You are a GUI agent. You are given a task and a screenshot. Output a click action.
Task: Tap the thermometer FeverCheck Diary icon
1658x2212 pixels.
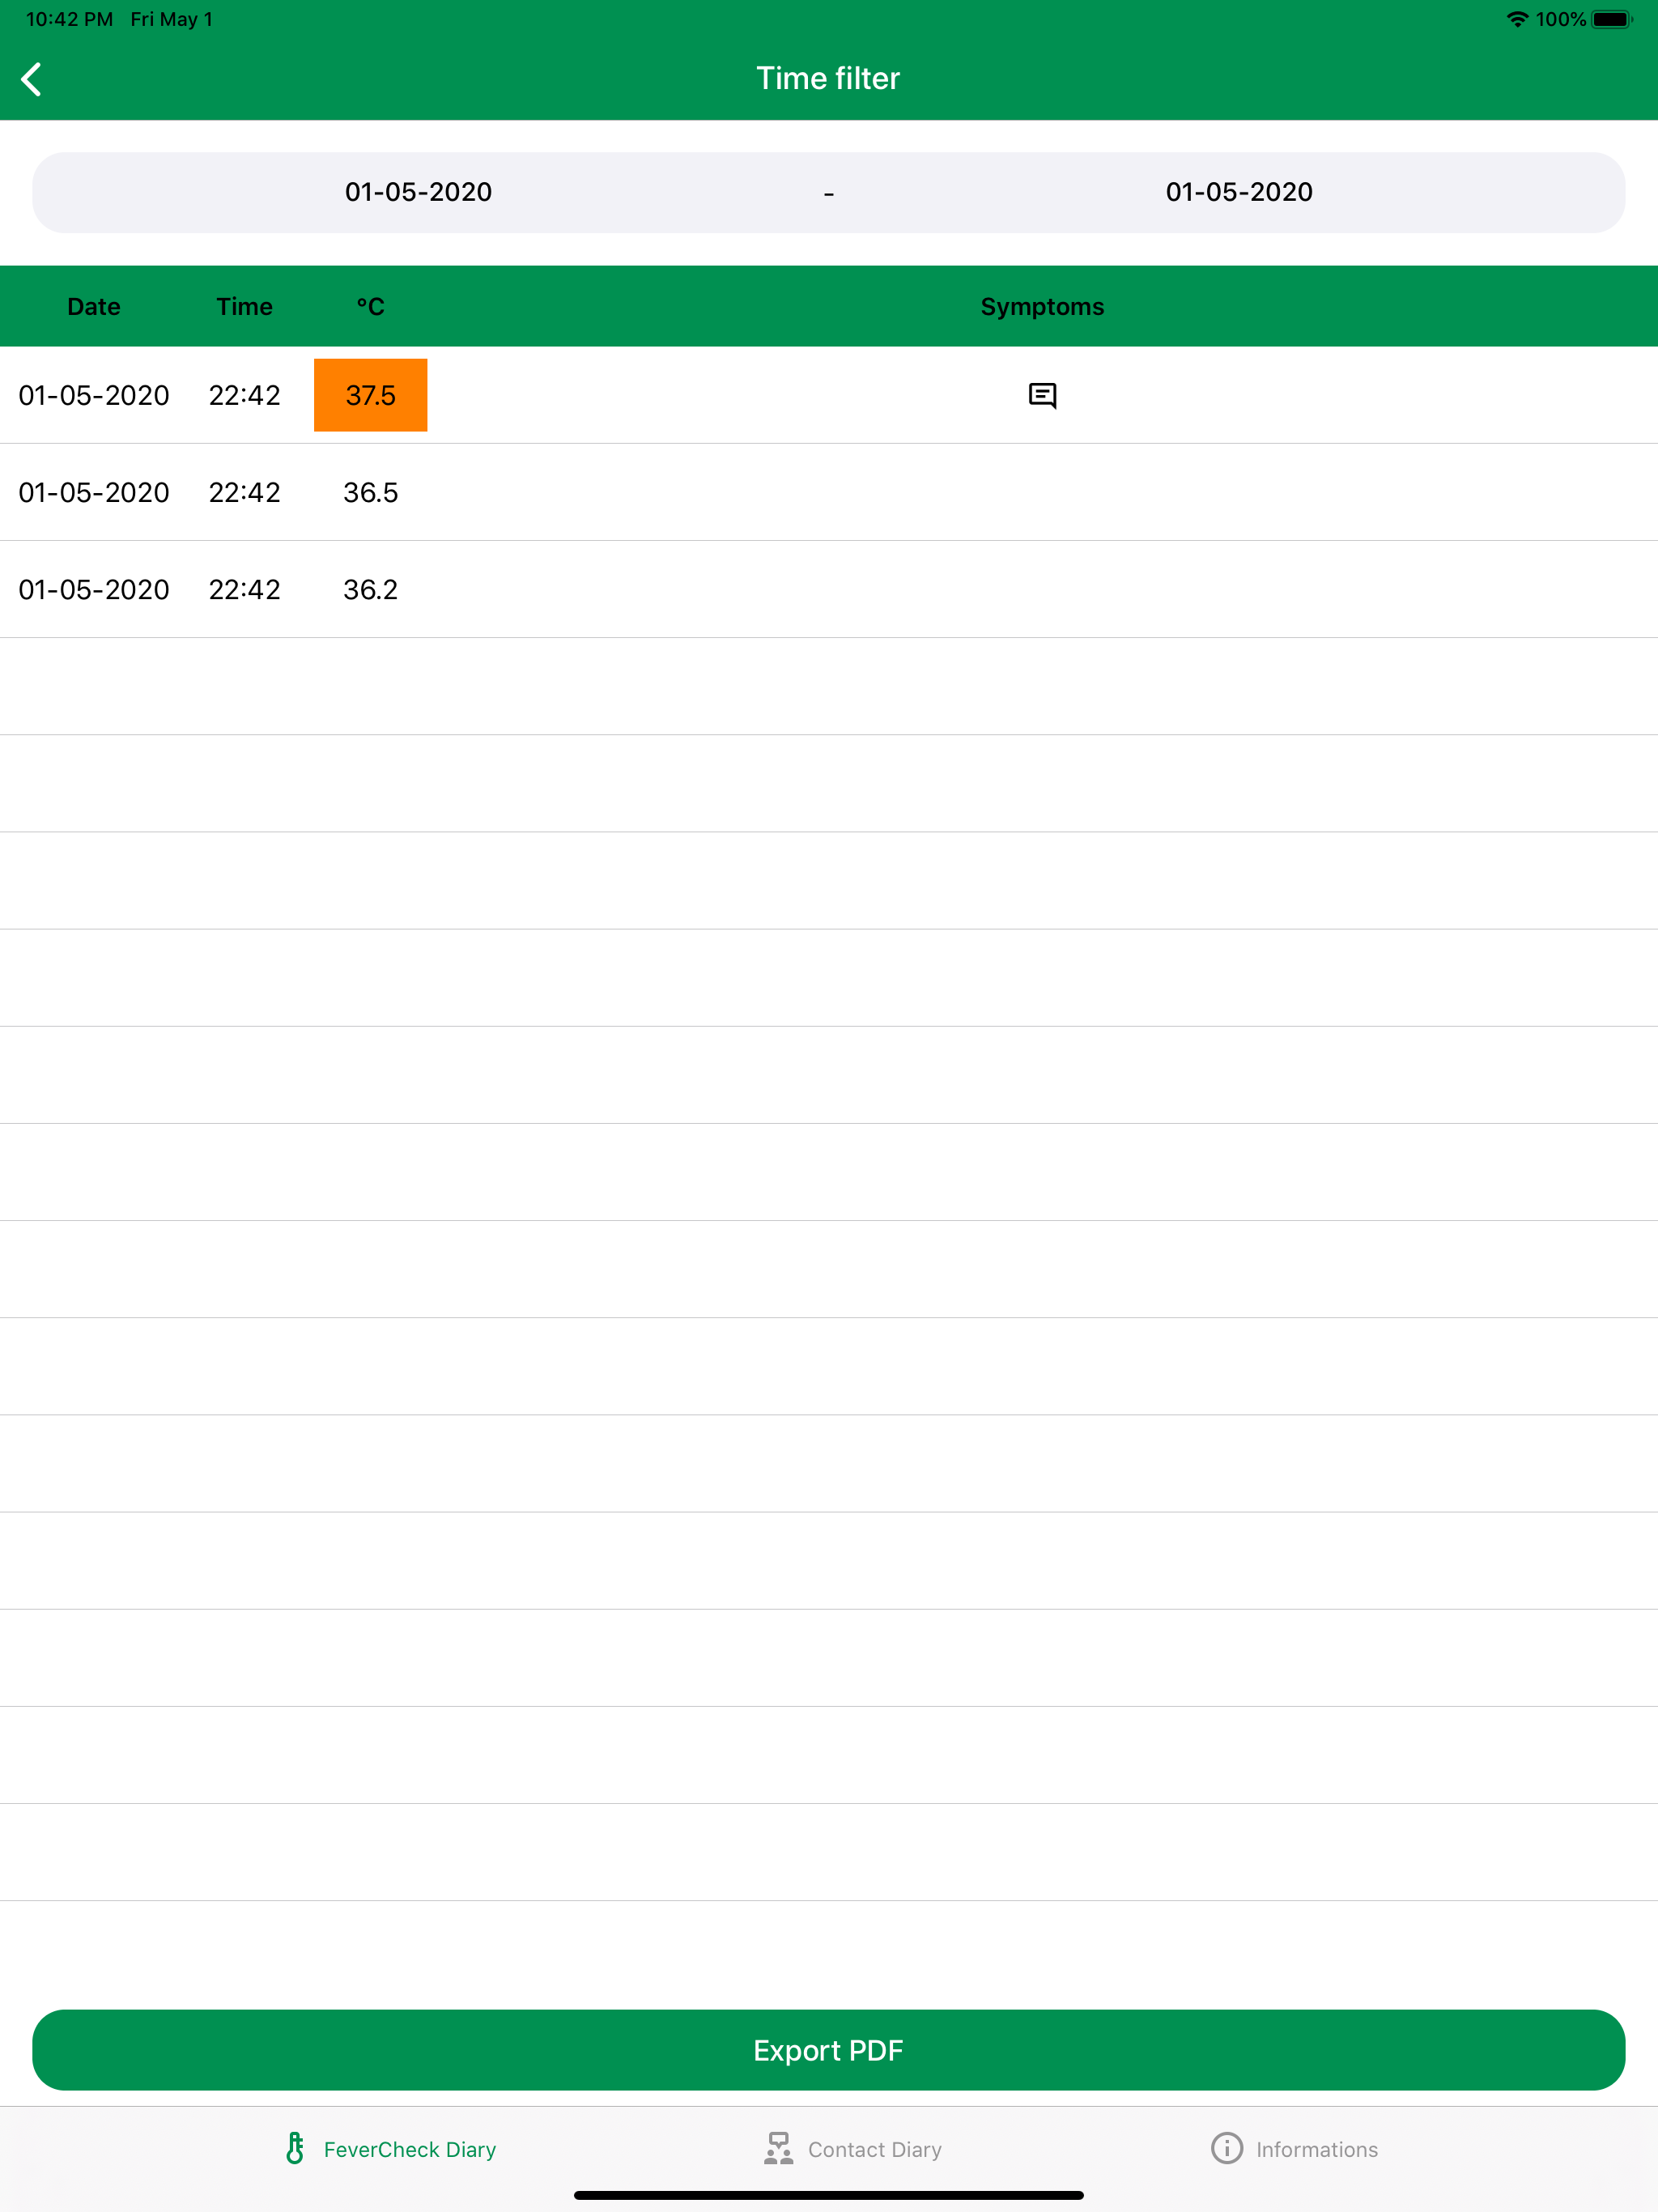tap(295, 2148)
